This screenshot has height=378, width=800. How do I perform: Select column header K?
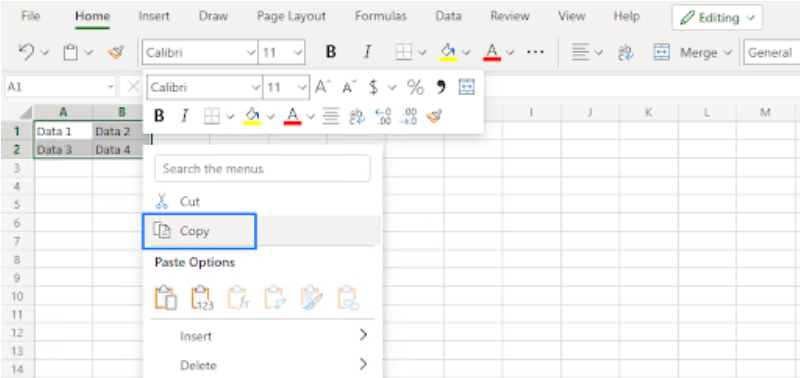tap(648, 112)
